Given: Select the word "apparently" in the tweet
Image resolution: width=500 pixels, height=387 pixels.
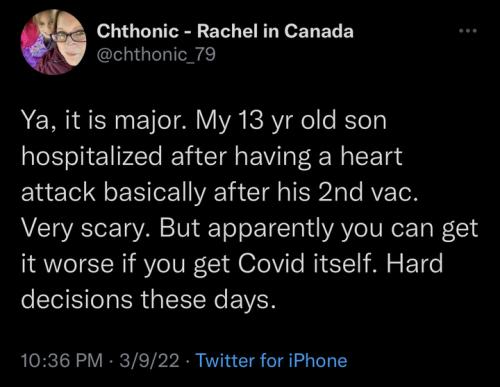Looking at the screenshot, I should (x=270, y=230).
